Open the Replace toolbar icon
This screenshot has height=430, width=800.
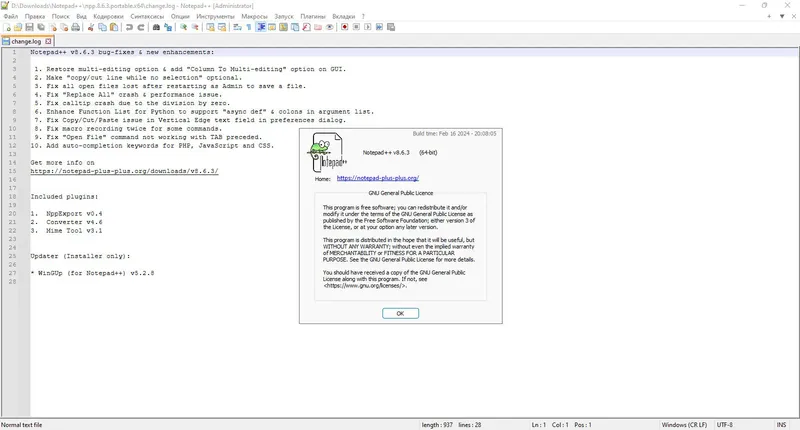click(x=168, y=27)
